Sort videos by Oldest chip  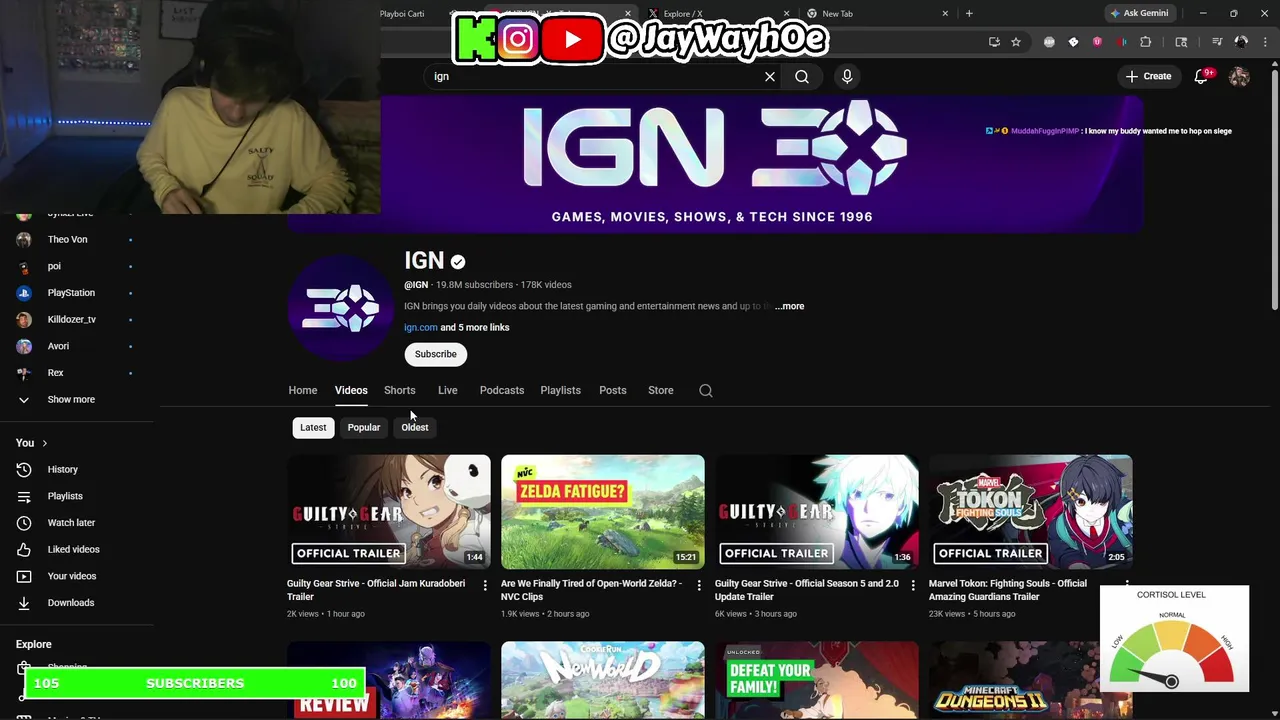coord(415,427)
